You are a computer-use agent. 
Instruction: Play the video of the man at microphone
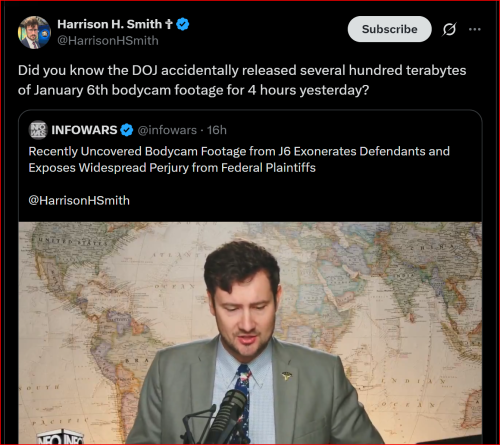coord(250,333)
